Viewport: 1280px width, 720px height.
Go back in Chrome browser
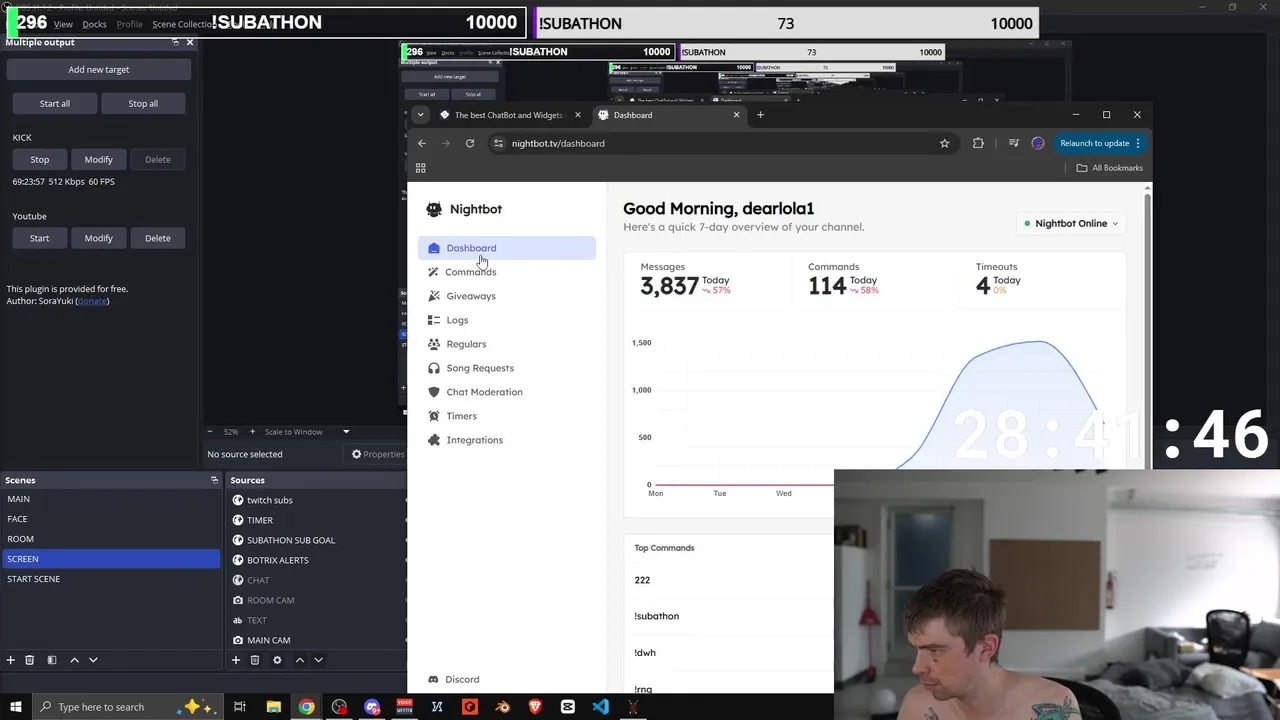[422, 143]
